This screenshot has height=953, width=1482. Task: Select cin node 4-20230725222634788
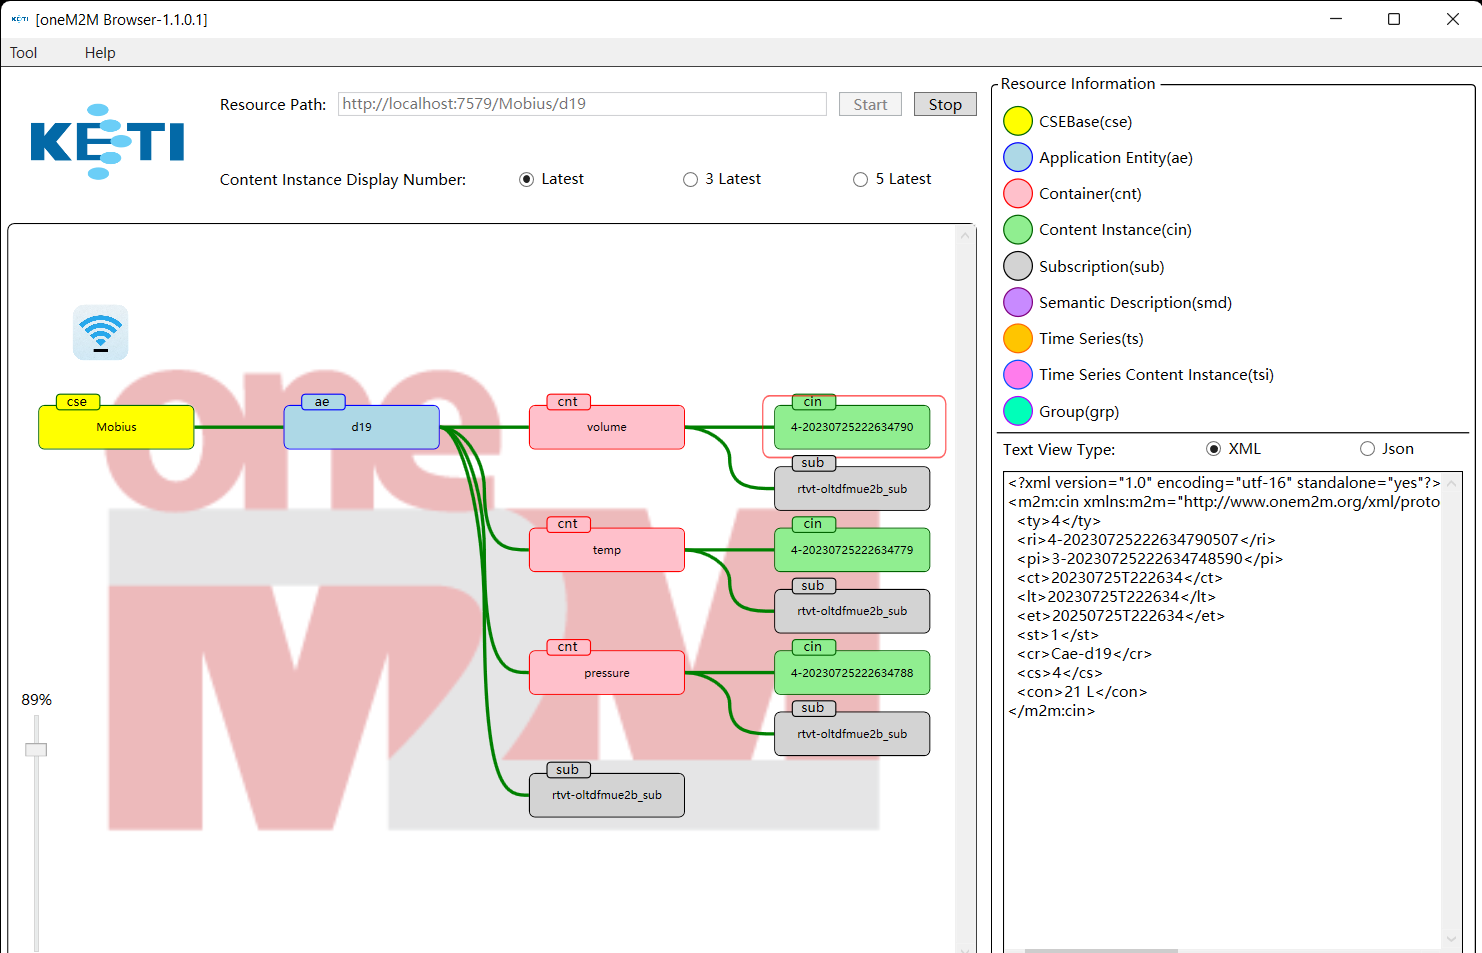852,673
